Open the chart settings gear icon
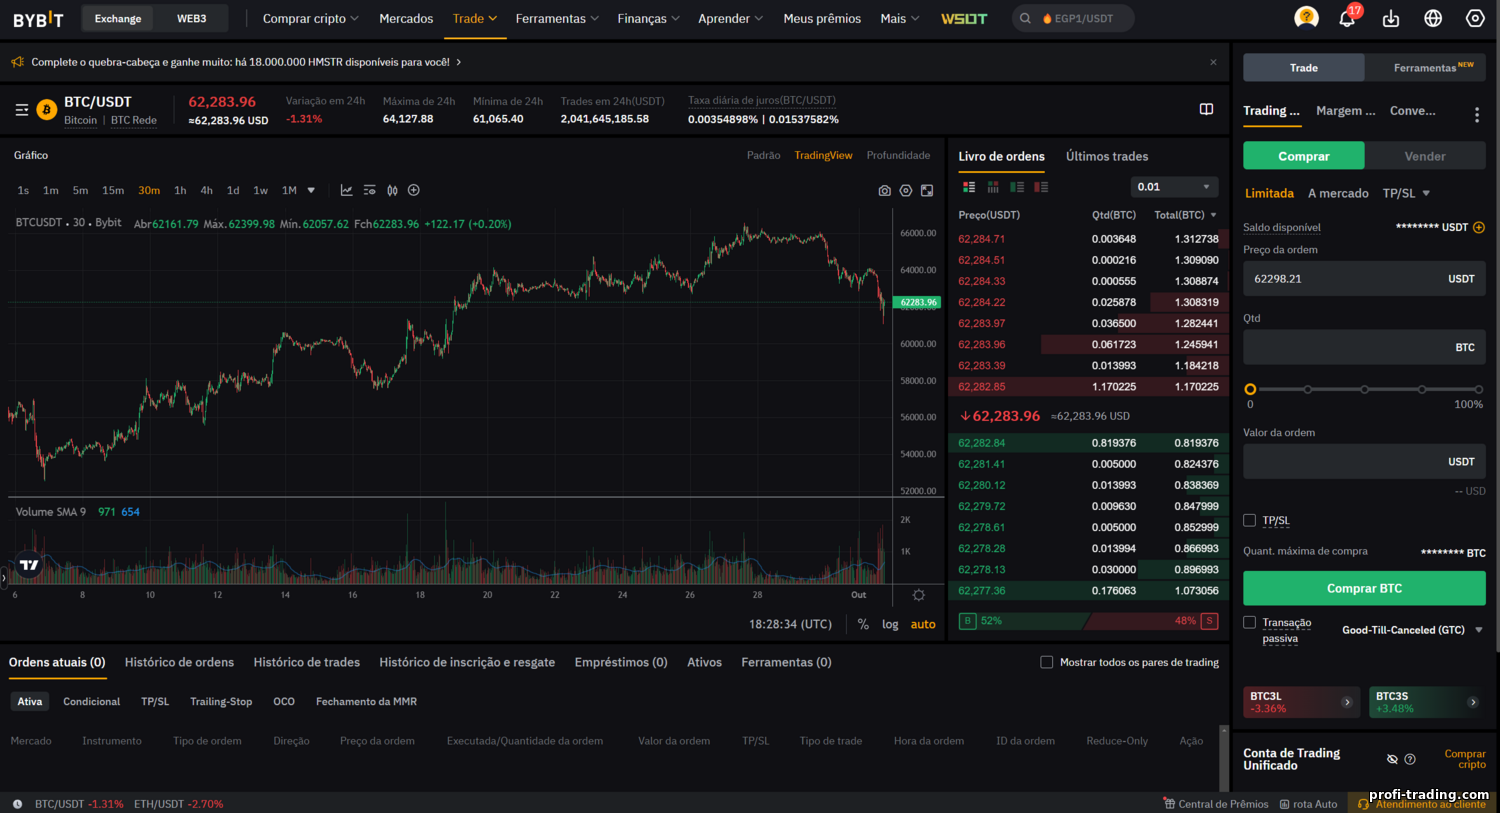 point(906,190)
